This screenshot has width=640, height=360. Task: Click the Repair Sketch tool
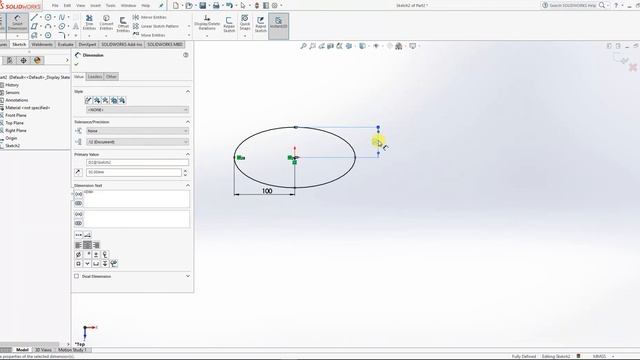point(229,24)
